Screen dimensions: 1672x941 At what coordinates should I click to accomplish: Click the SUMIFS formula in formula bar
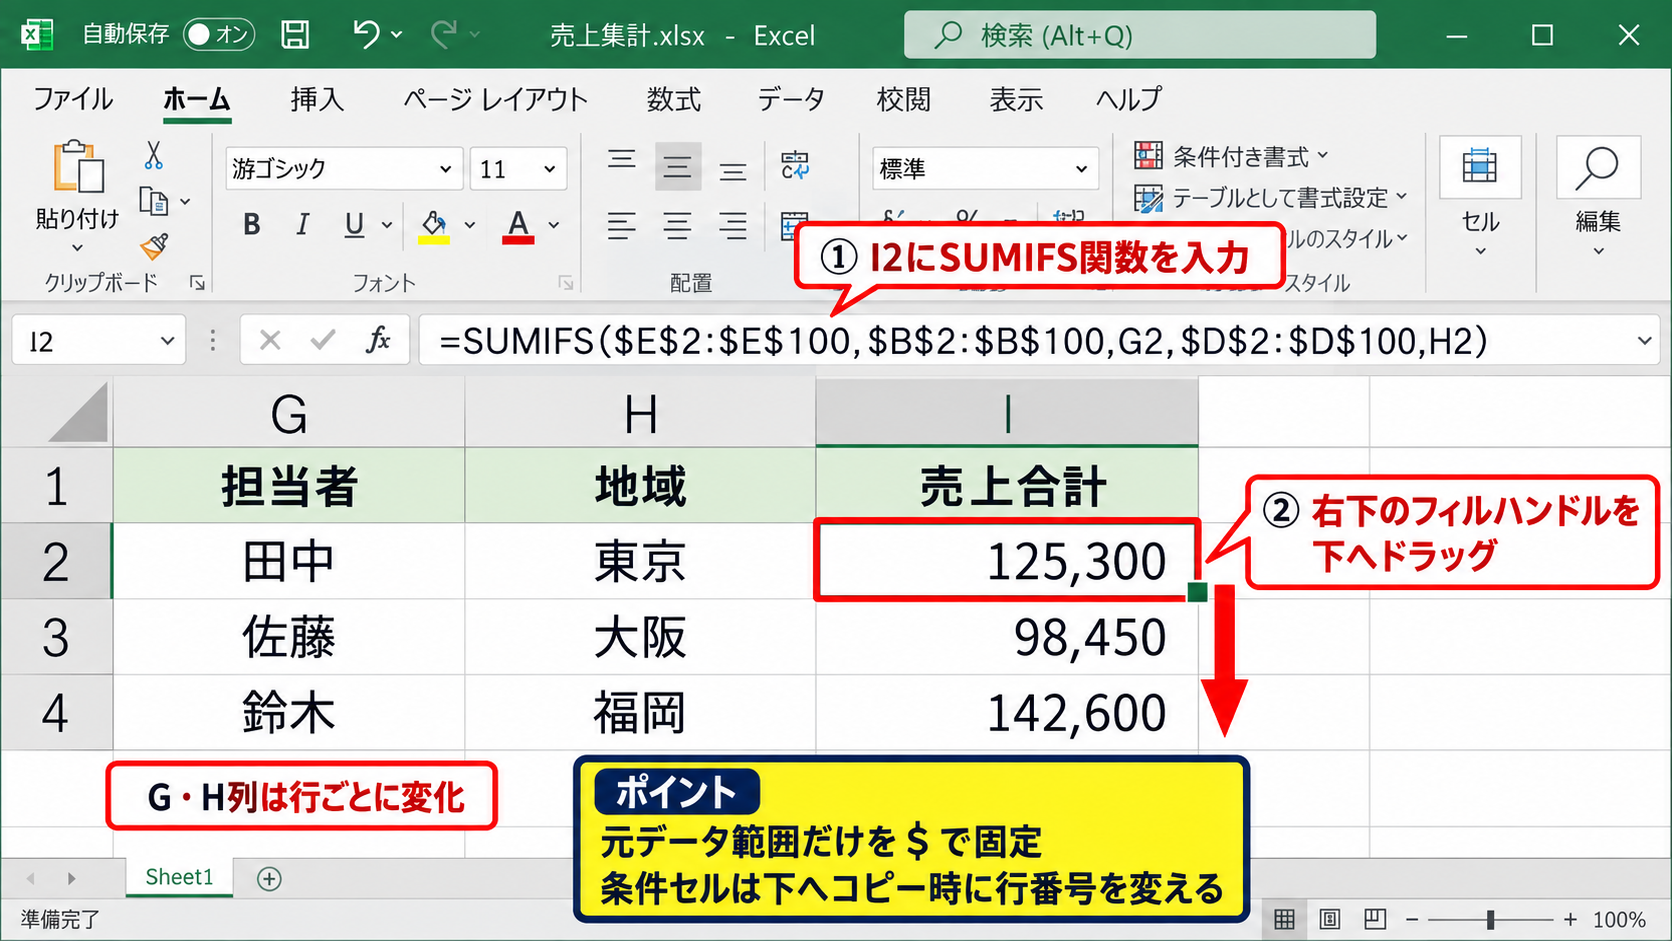click(963, 341)
